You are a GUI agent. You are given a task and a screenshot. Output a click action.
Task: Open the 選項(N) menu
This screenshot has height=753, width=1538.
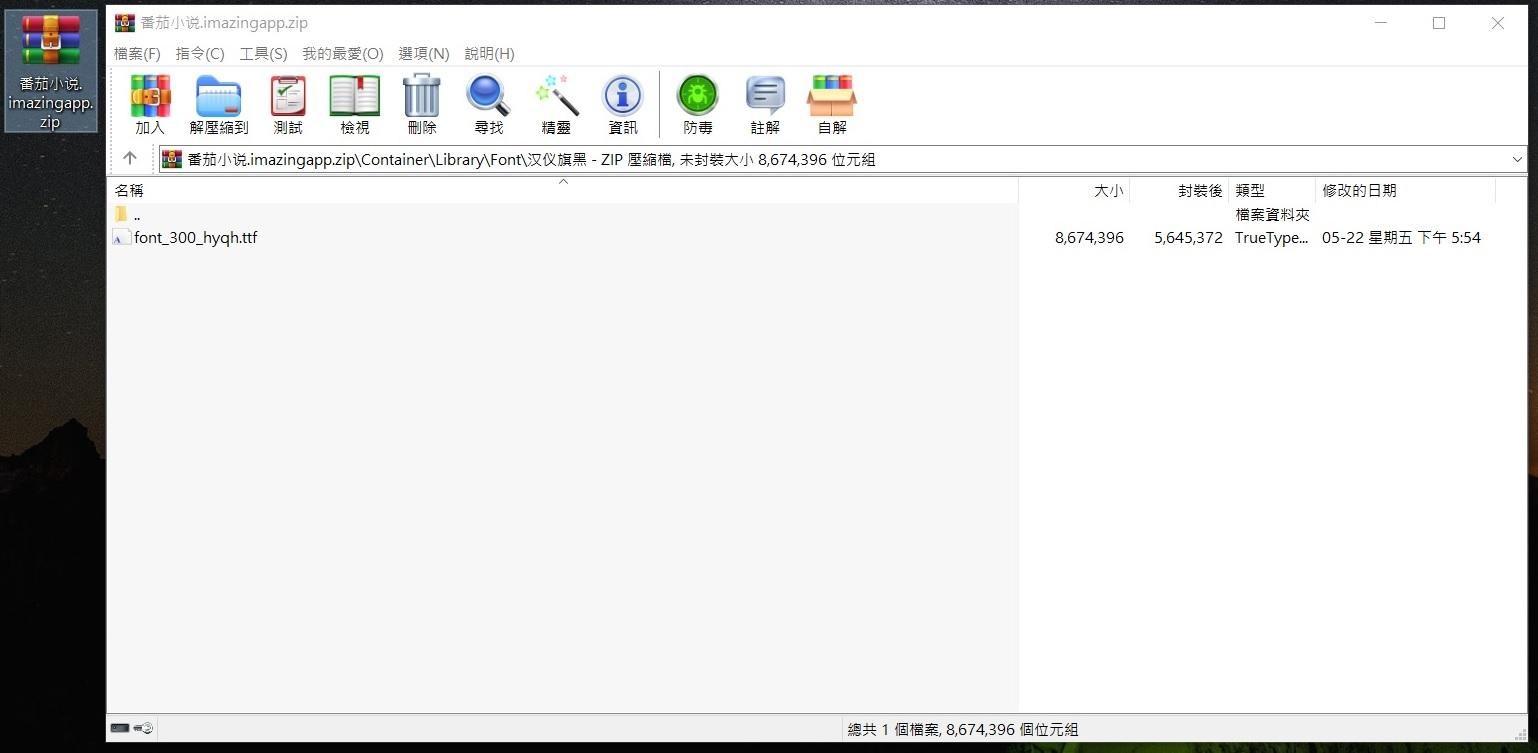point(423,53)
